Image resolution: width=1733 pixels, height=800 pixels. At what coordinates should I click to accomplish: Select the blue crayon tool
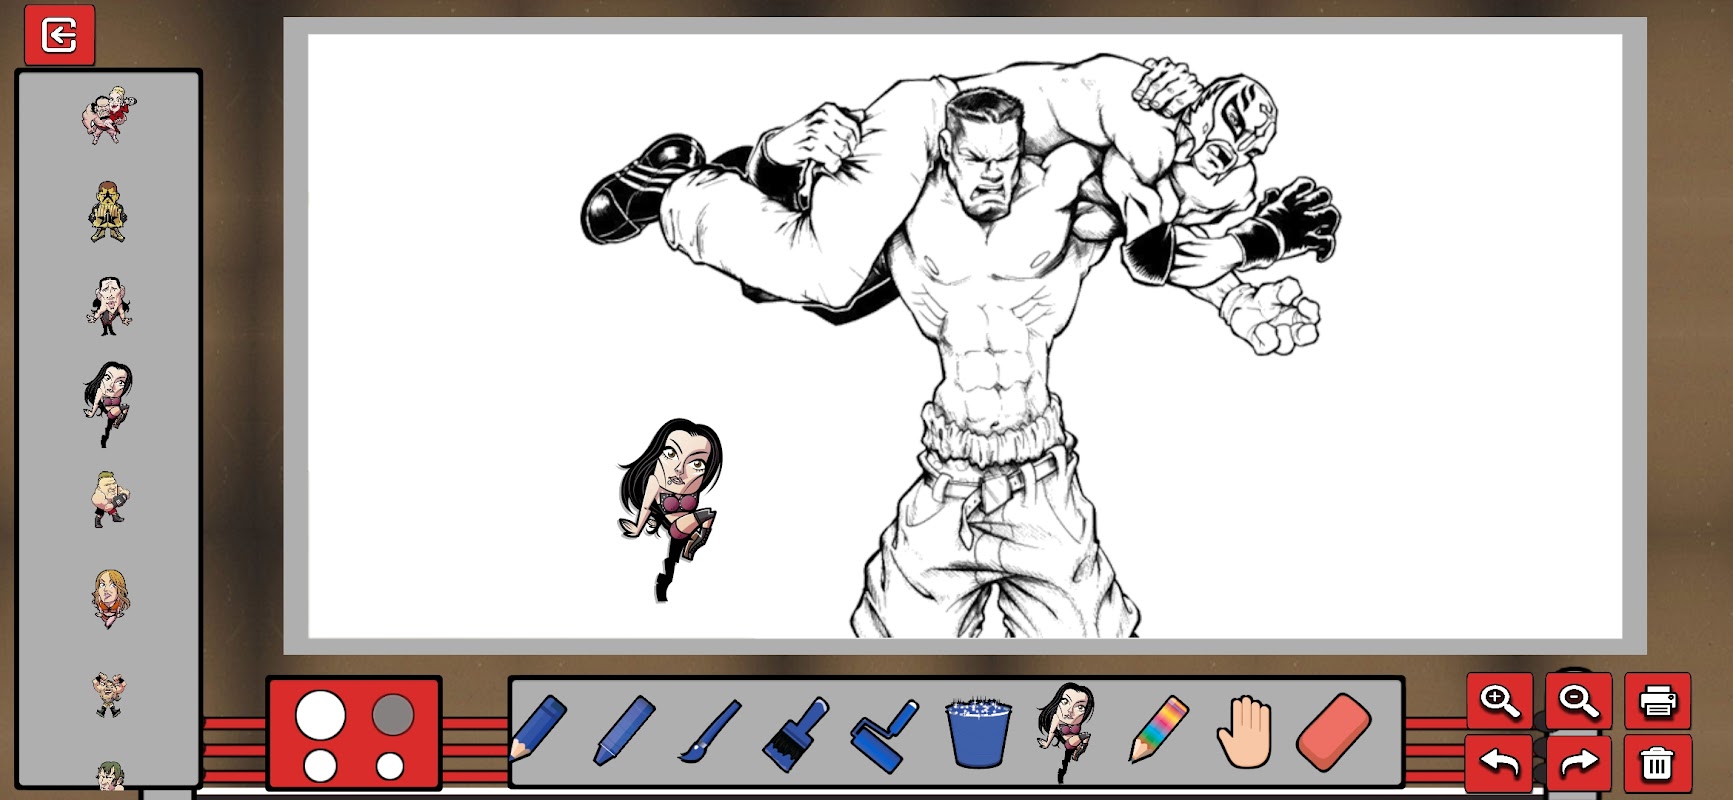point(624,731)
